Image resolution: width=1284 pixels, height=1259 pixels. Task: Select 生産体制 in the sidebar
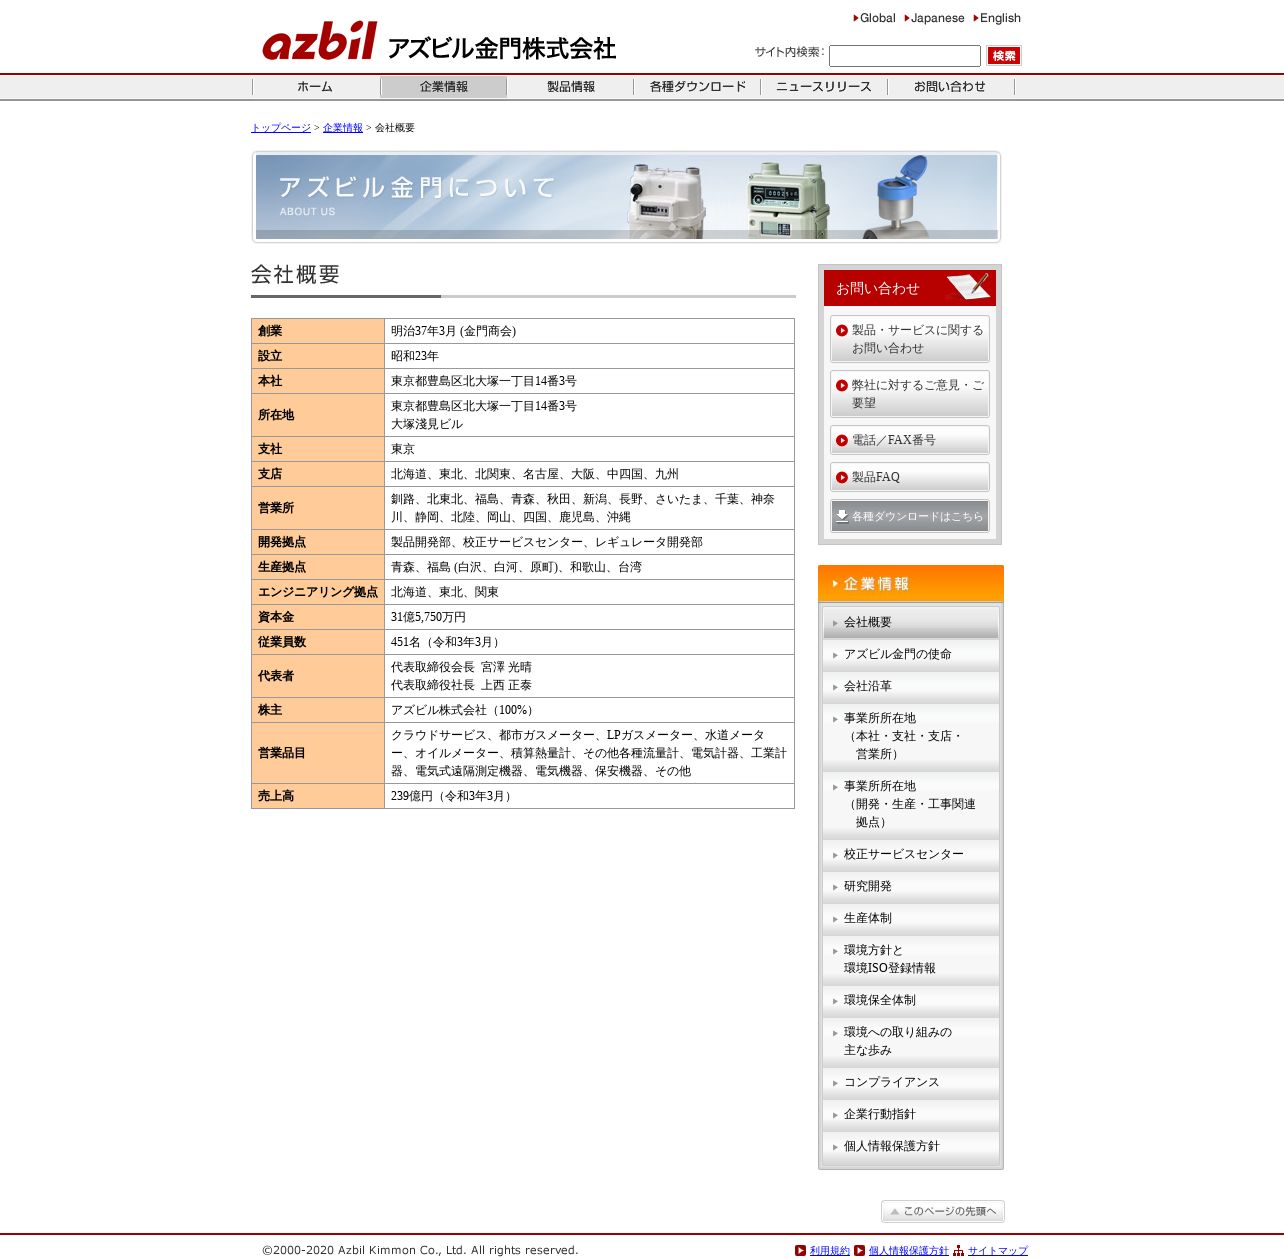pyautogui.click(x=911, y=918)
